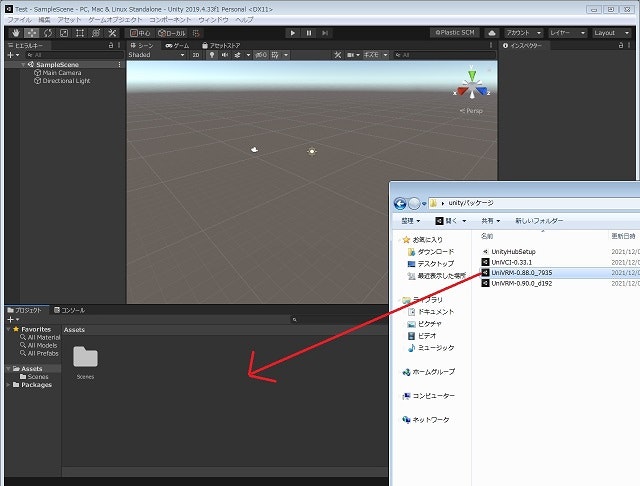Open Hierarchy create plus dropdown
Screen dimensions: 640x486
[x=13, y=55]
